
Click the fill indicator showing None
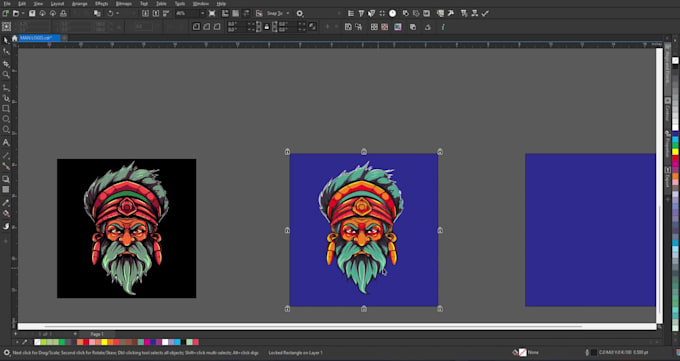click(x=526, y=353)
